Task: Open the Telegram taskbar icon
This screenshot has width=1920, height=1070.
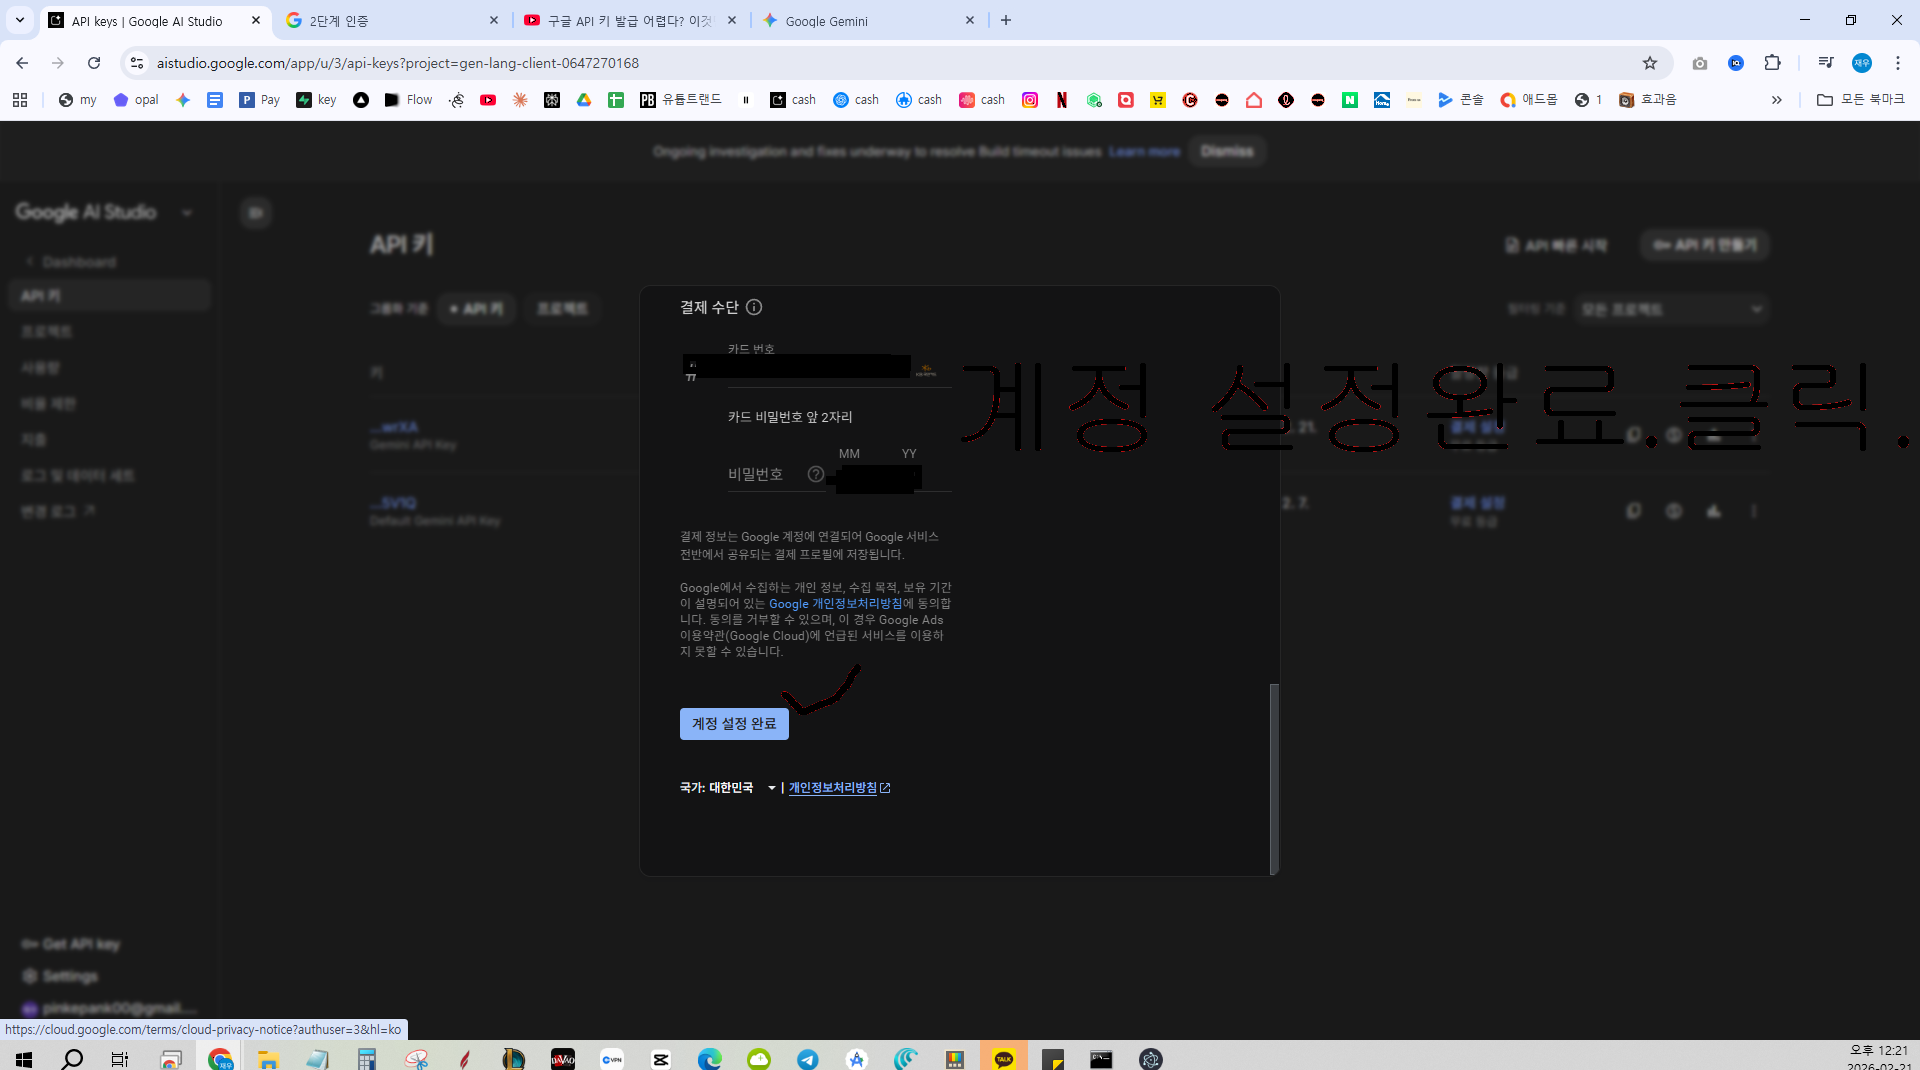Action: (x=808, y=1058)
